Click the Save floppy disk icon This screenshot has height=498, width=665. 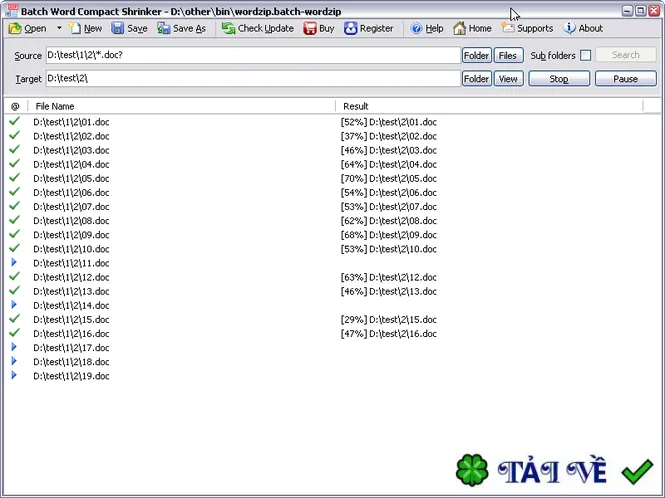(x=117, y=28)
